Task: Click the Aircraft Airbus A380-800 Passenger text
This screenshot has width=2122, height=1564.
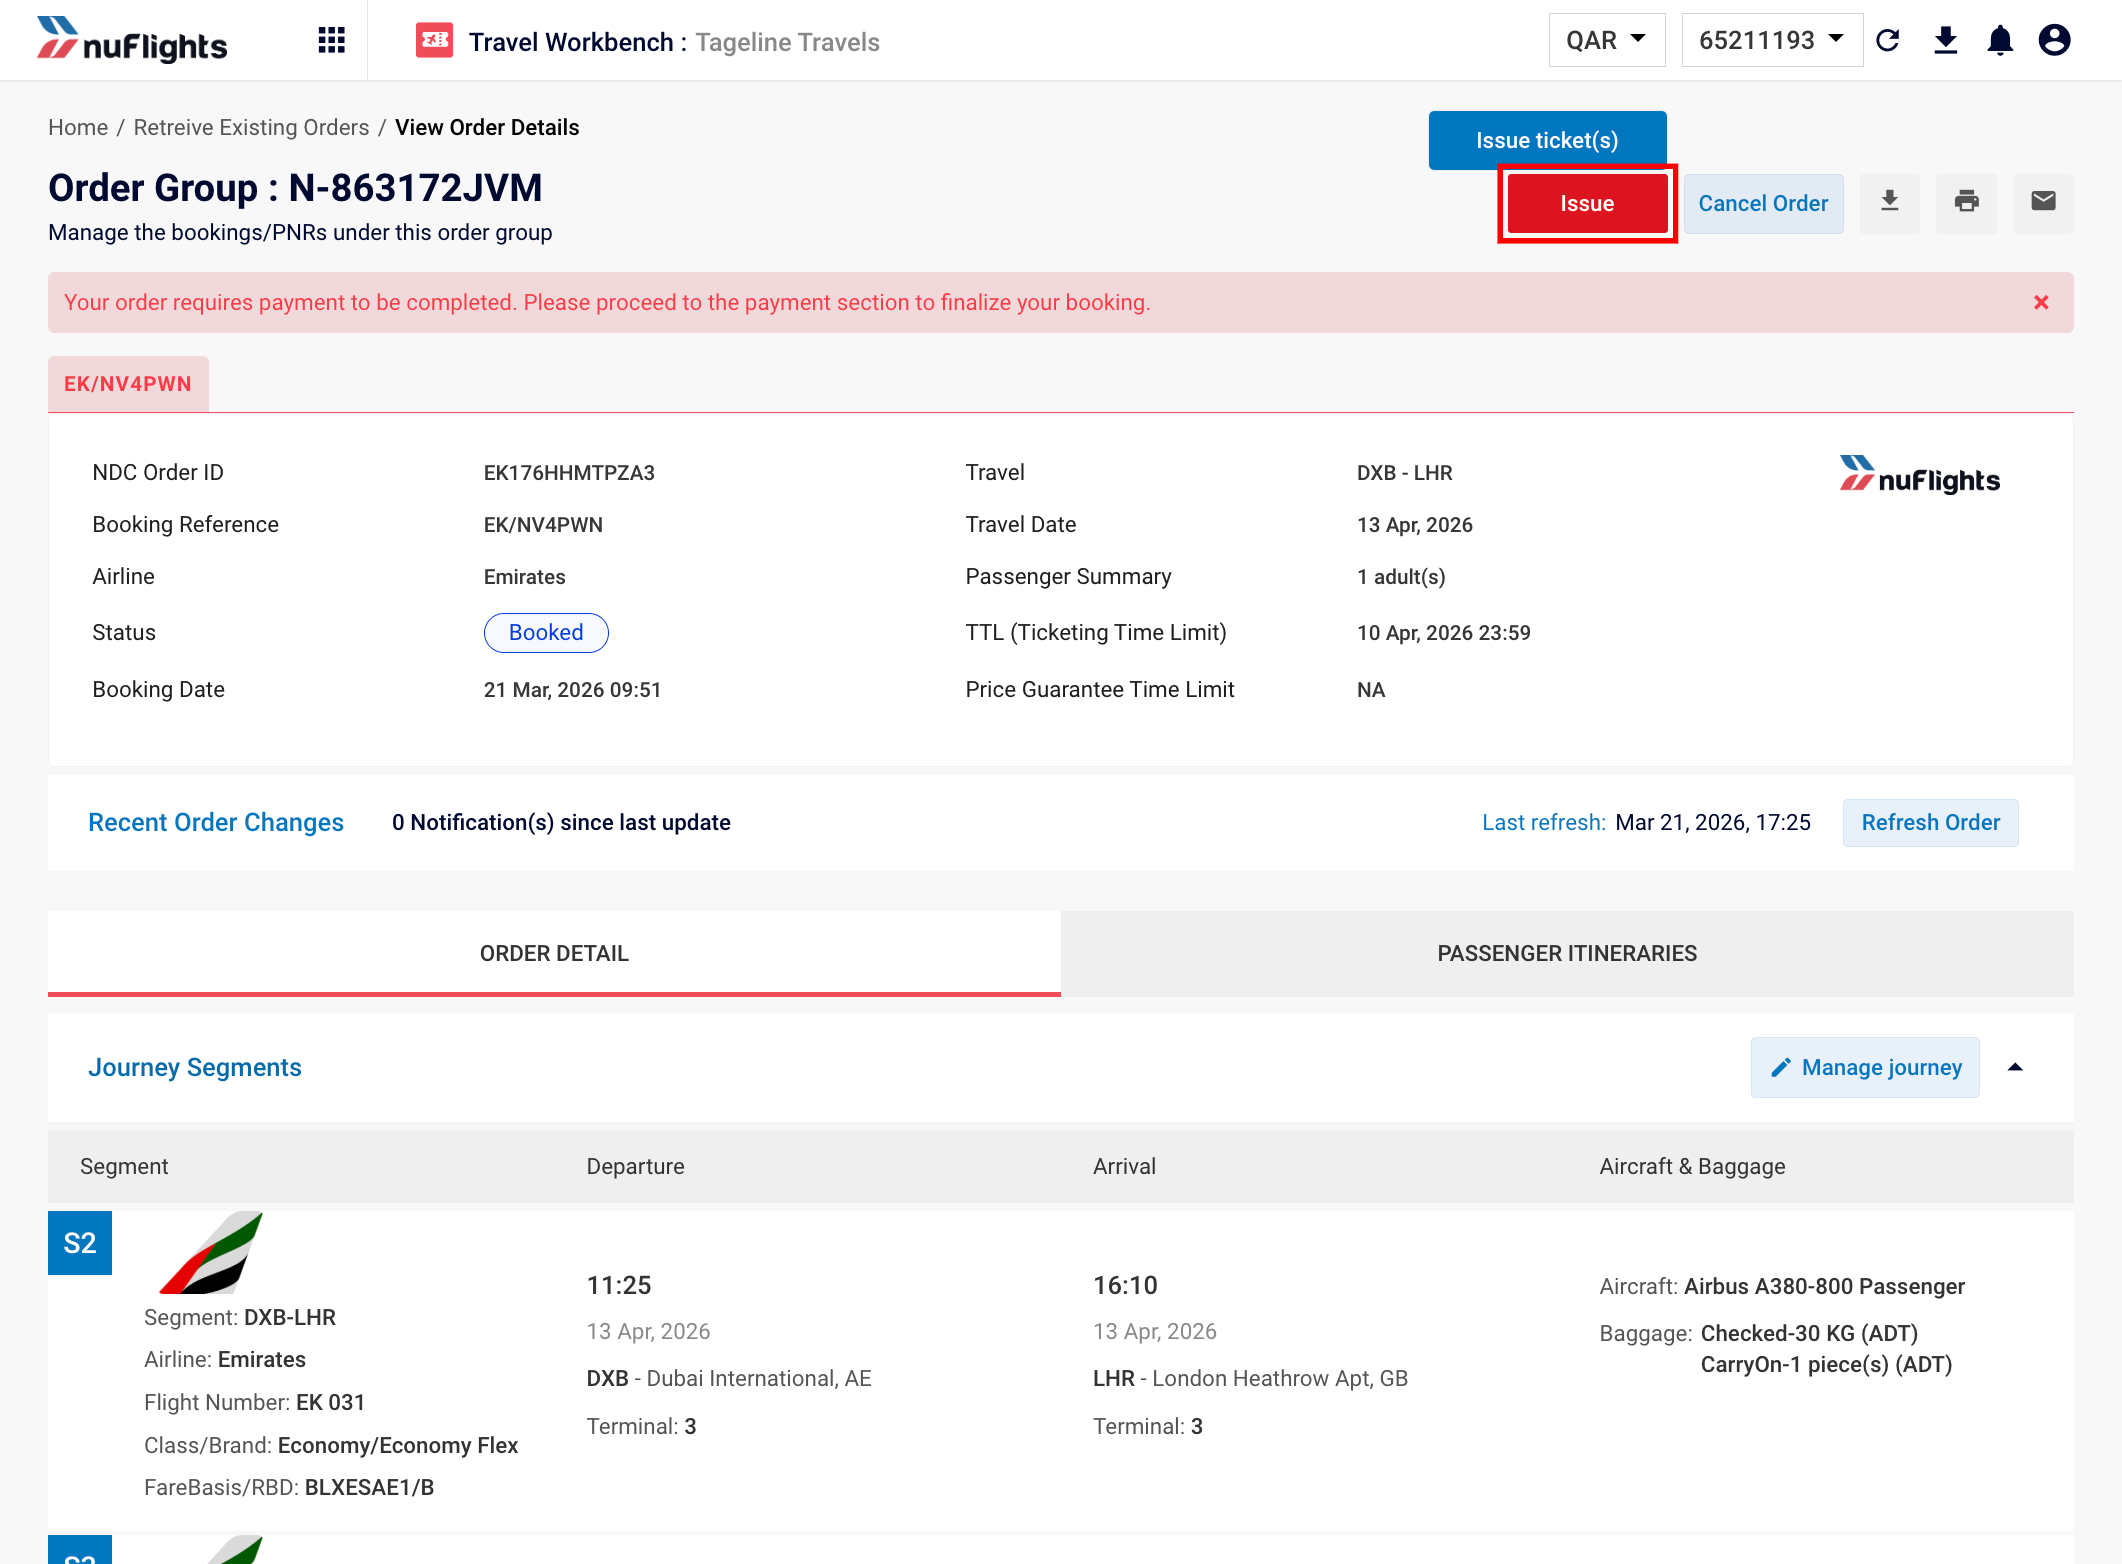Action: point(1782,1286)
